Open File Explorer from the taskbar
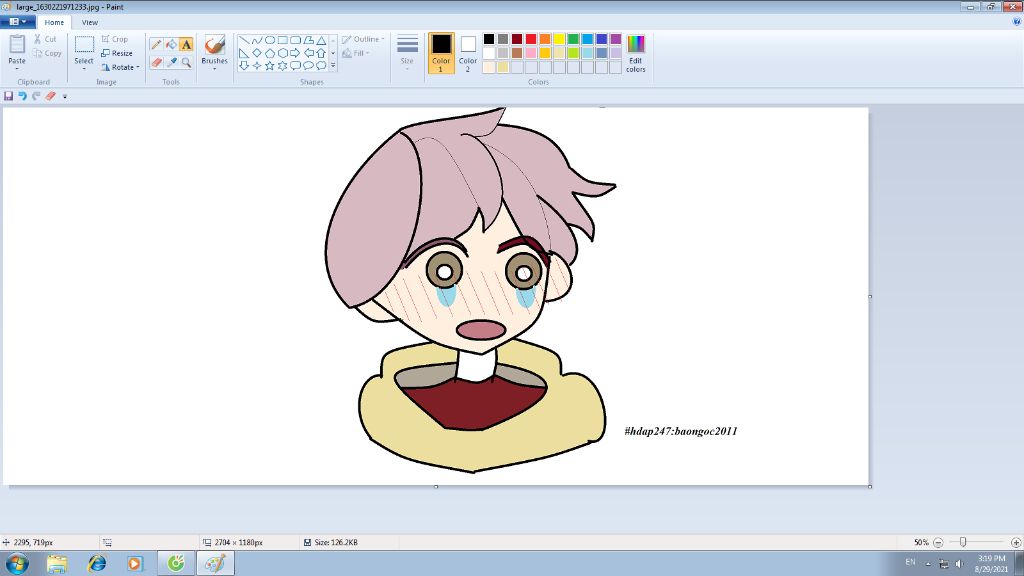Image resolution: width=1024 pixels, height=576 pixels. click(x=57, y=563)
